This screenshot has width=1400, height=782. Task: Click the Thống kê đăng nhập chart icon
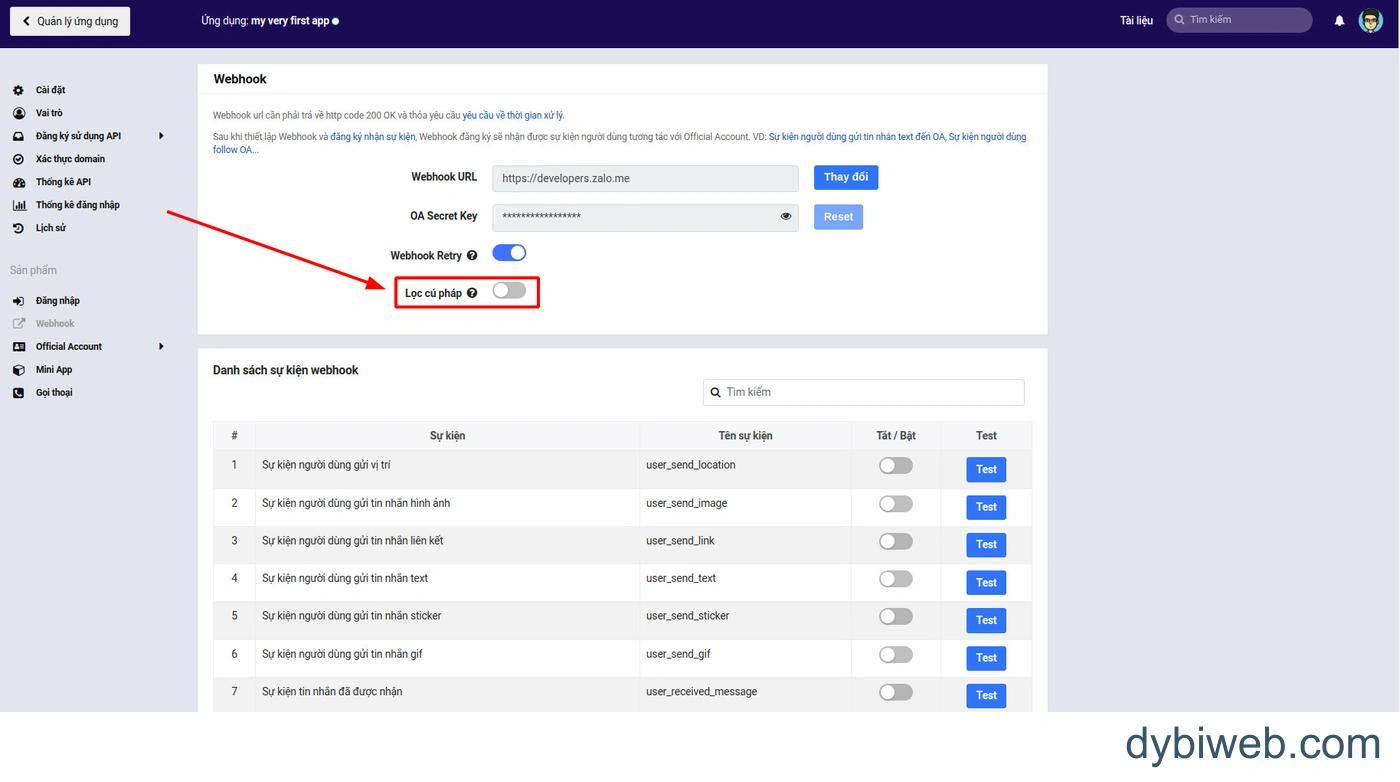click(x=18, y=205)
